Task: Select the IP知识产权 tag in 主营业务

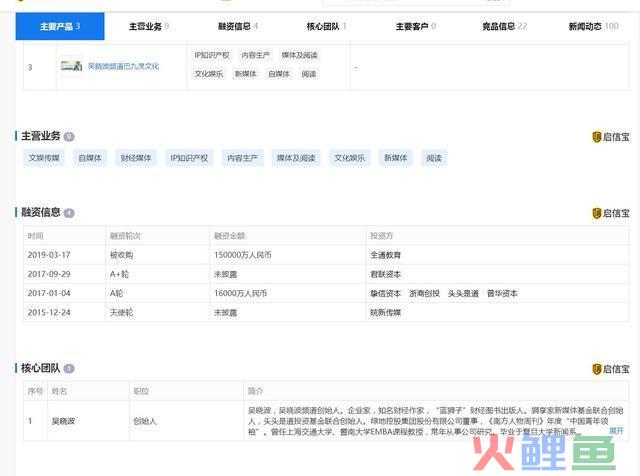Action: click(x=189, y=158)
